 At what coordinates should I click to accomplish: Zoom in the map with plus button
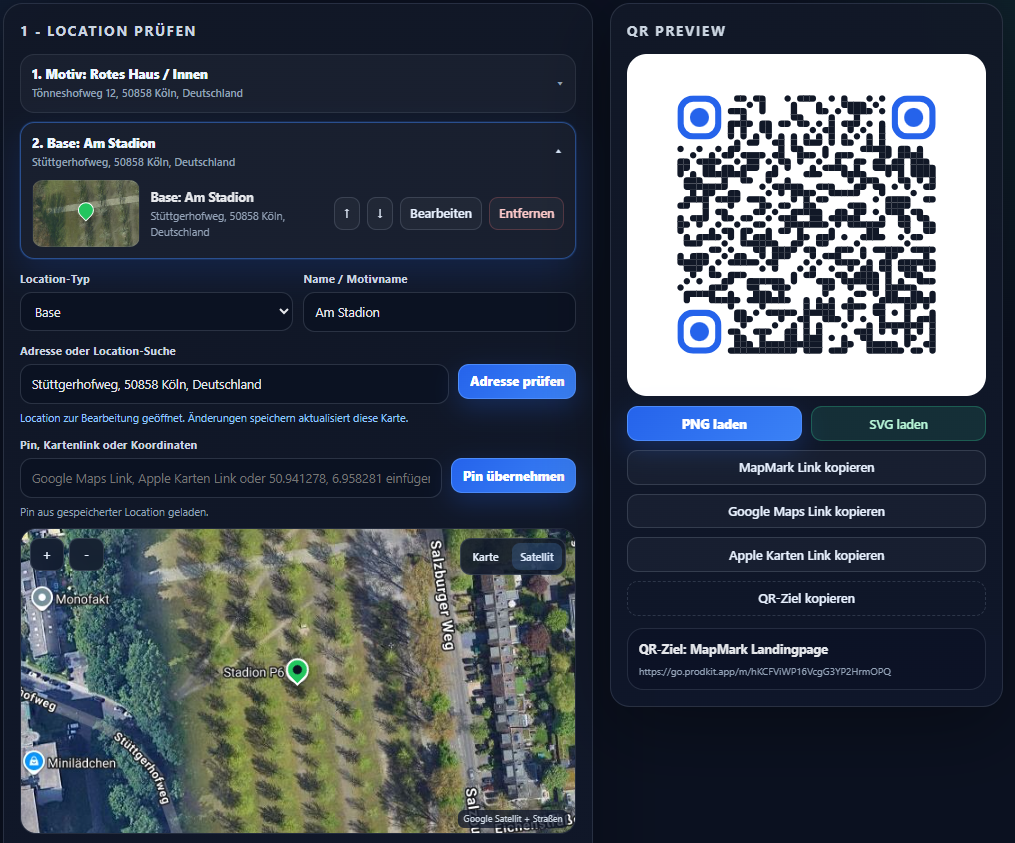point(47,555)
